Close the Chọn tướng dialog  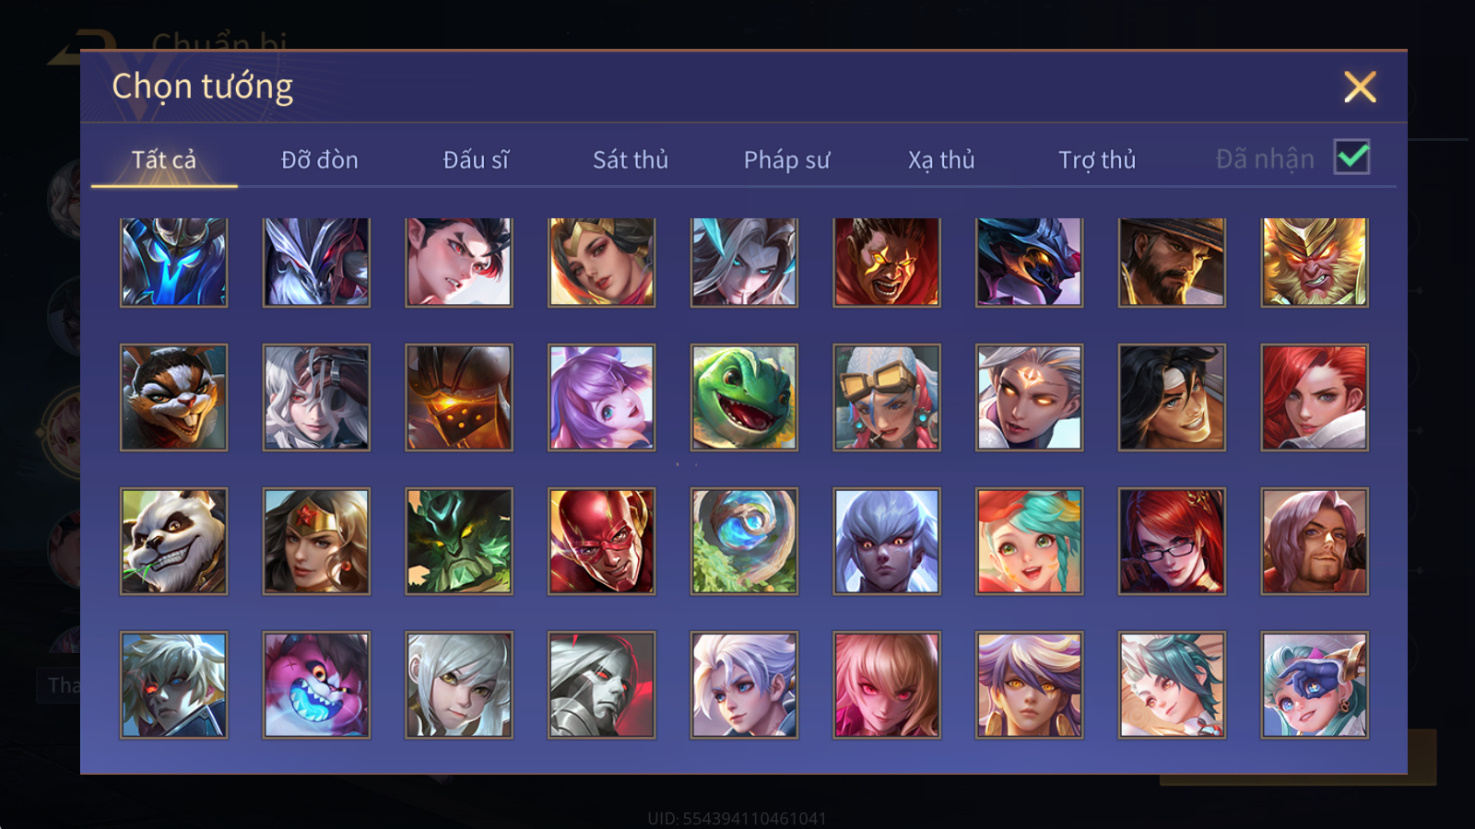[x=1360, y=87]
